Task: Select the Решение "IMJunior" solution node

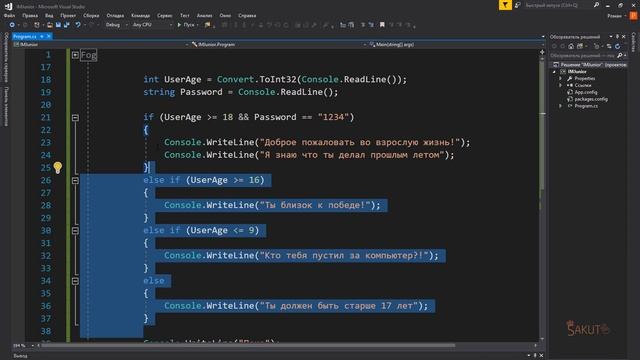Action: pos(590,64)
